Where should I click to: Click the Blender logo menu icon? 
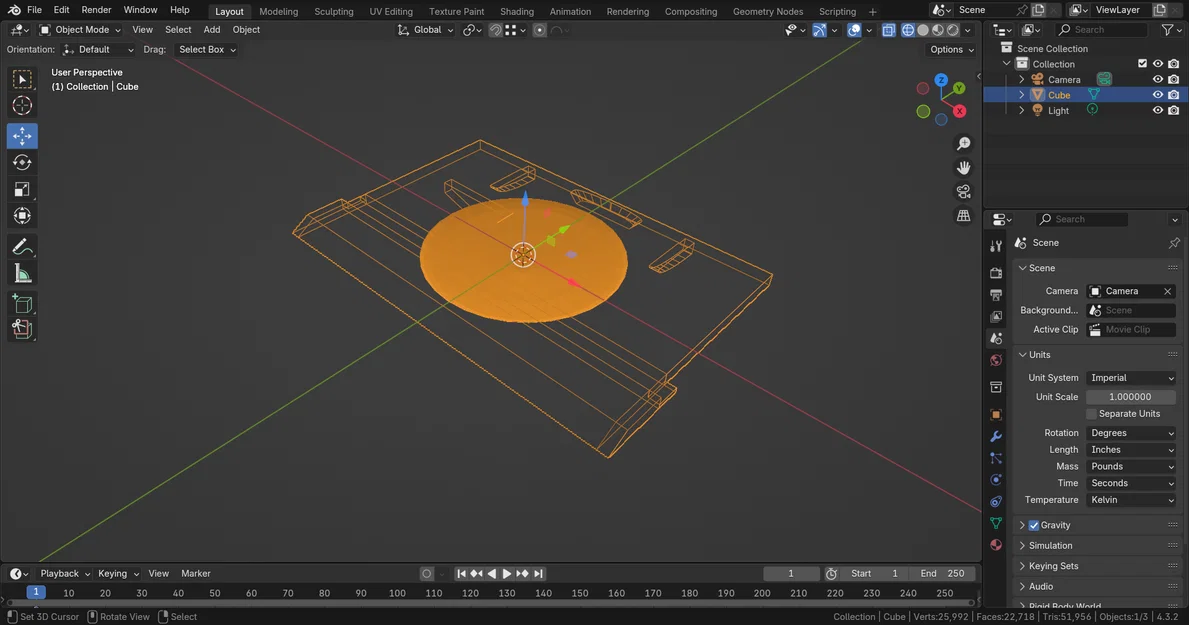point(14,10)
